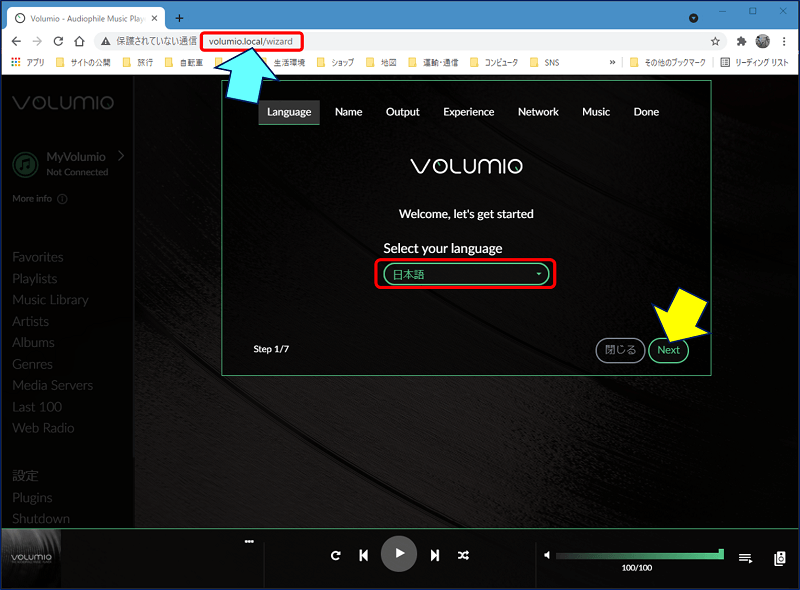Screen dimensions: 800x590
Task: Open the play queue icon
Action: (x=745, y=558)
